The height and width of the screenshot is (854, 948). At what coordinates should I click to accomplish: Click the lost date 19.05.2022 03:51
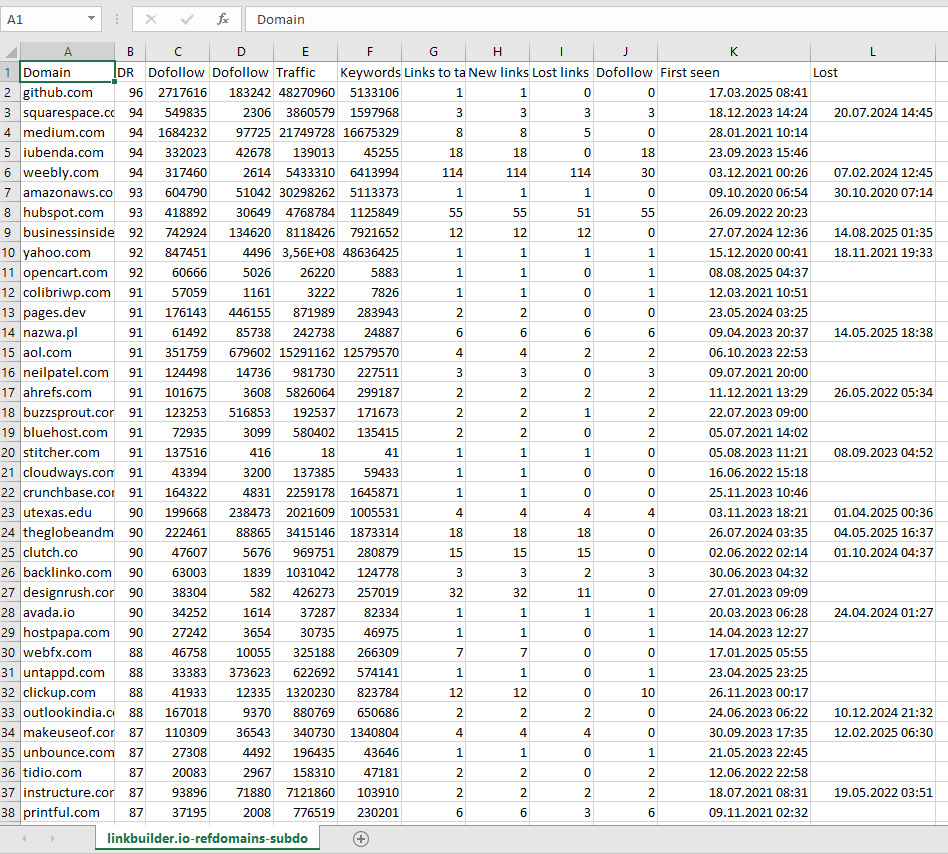click(872, 792)
